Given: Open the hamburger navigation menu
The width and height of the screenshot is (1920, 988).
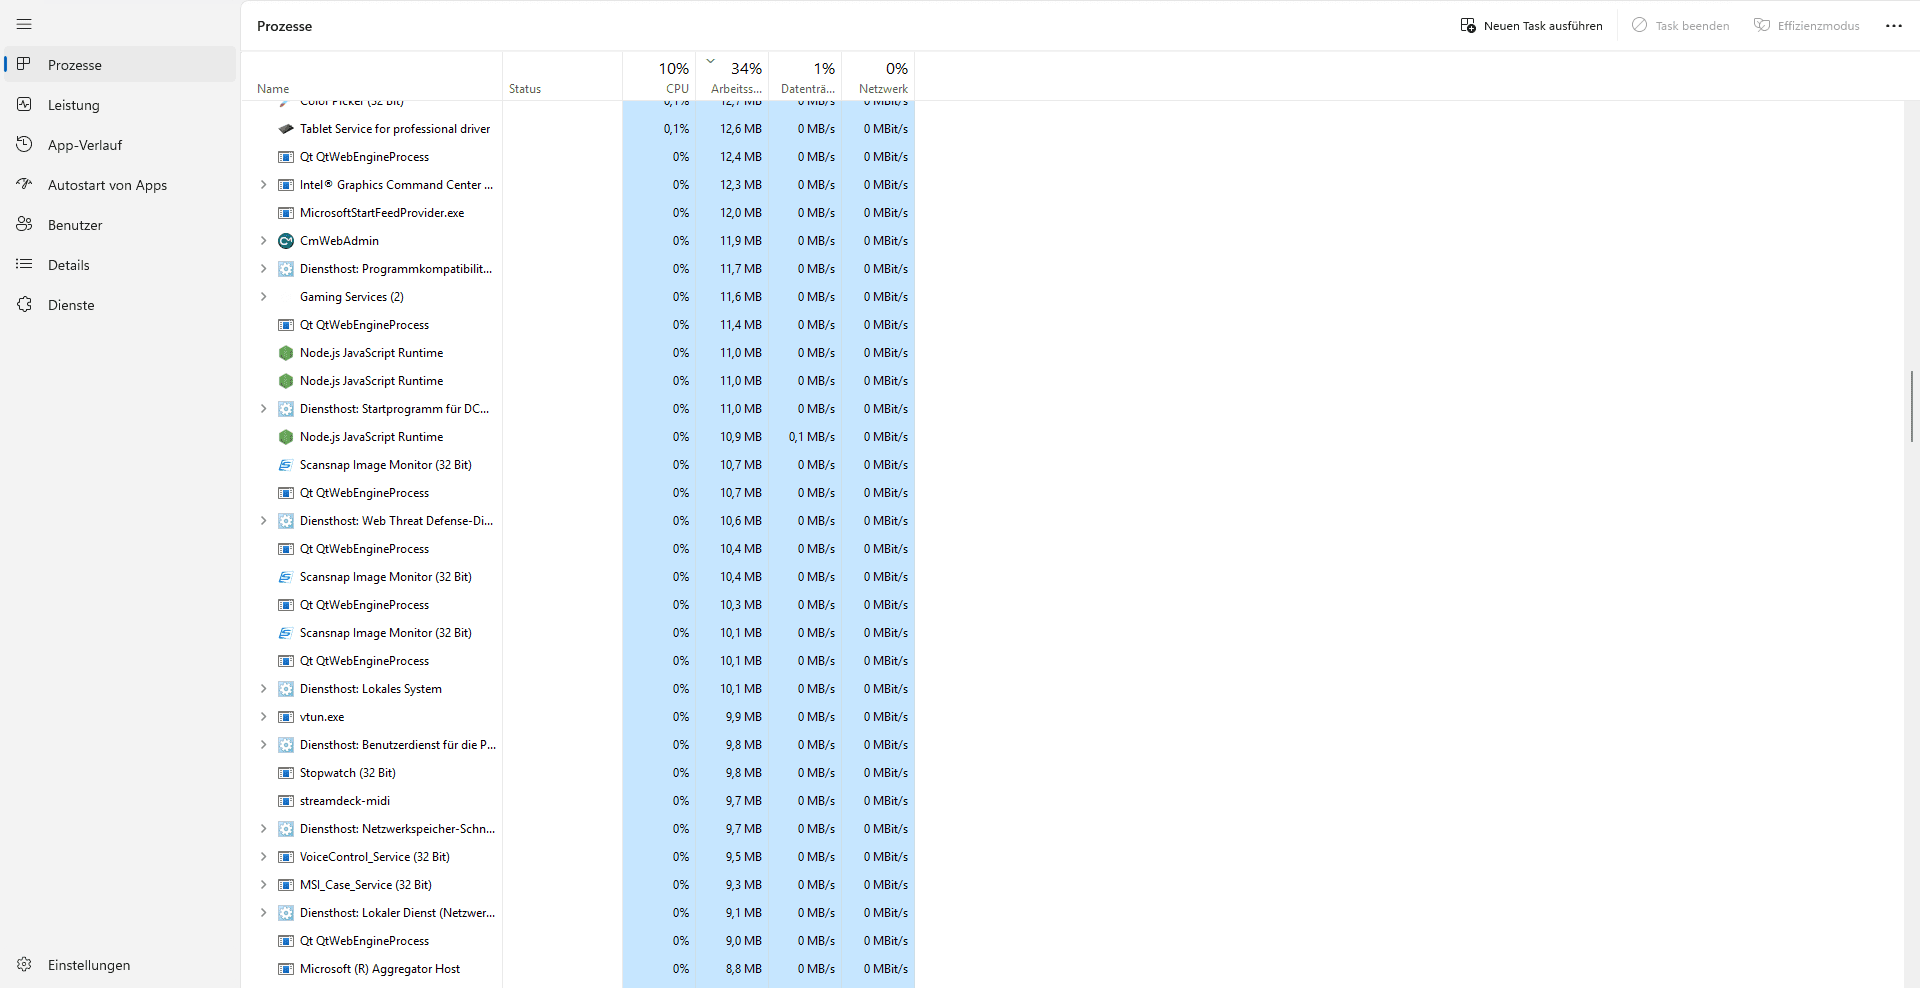Looking at the screenshot, I should [x=24, y=24].
